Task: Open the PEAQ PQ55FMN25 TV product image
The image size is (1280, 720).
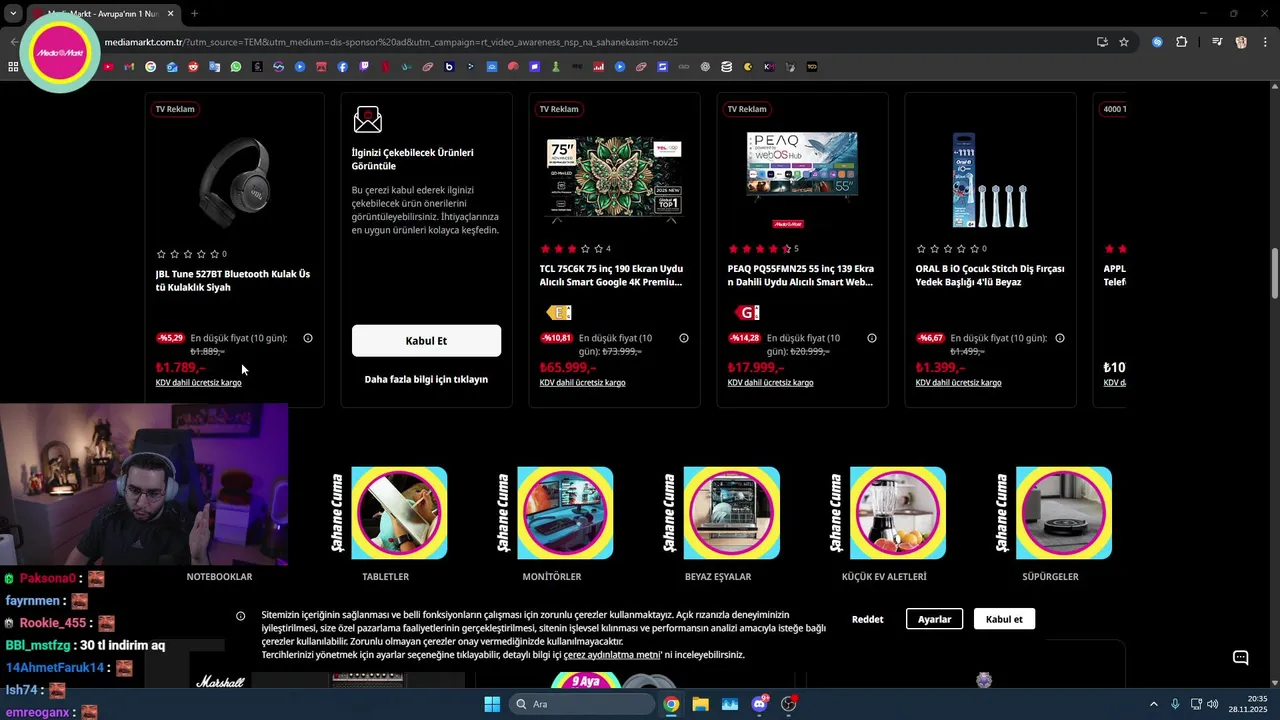Action: (802, 180)
